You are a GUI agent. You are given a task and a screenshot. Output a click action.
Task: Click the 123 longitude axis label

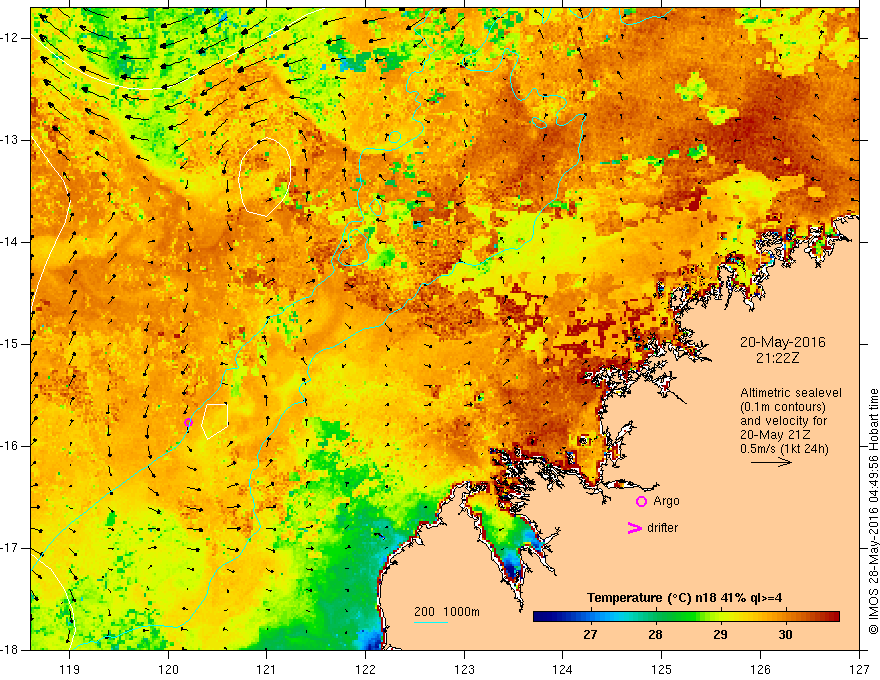pyautogui.click(x=464, y=669)
